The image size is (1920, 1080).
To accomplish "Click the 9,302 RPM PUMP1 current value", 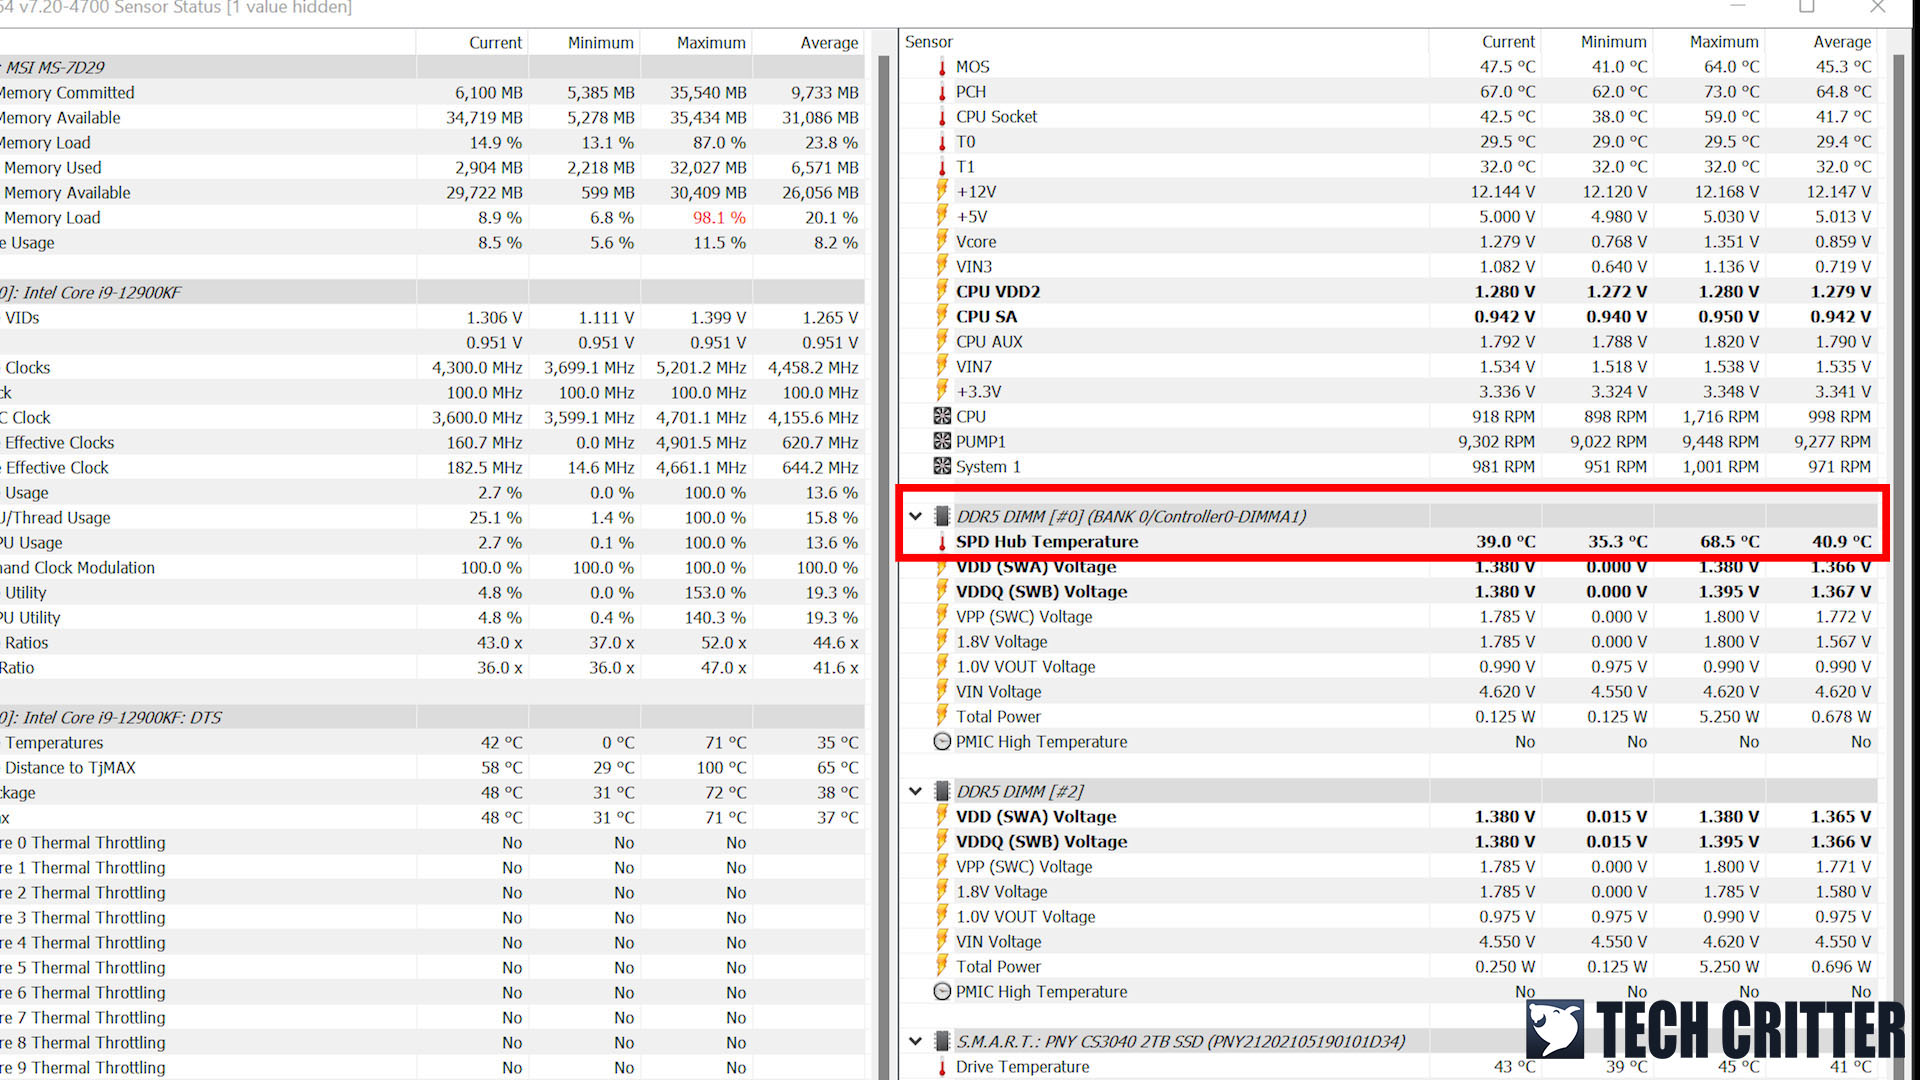I will tap(1496, 441).
